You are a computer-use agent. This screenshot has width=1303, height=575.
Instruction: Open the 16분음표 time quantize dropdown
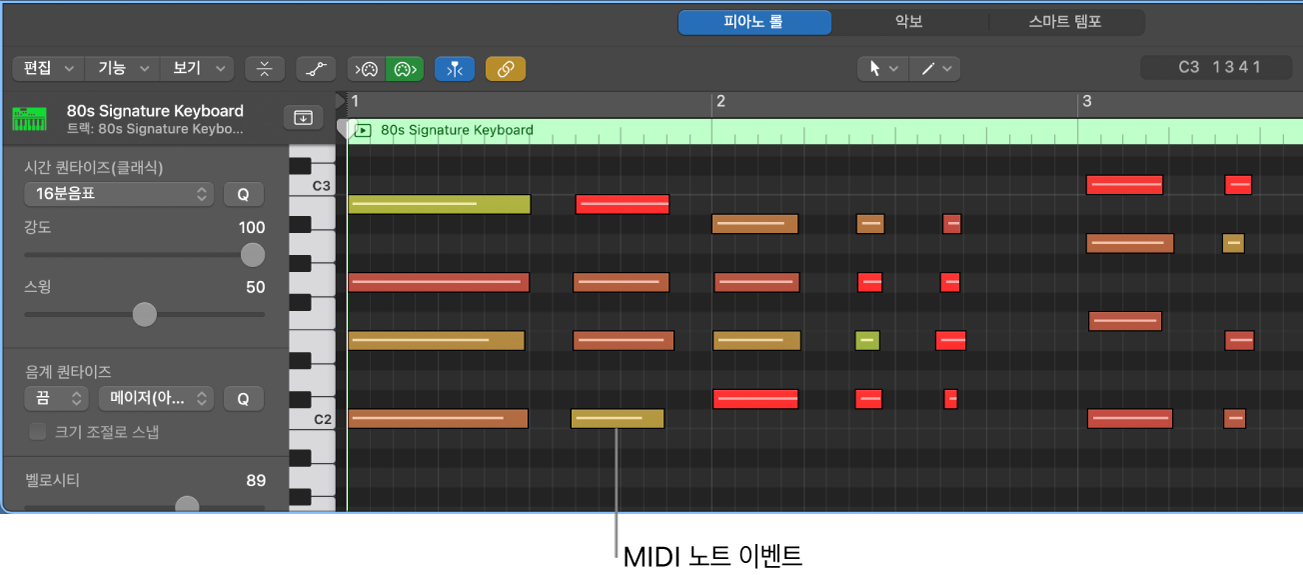119,194
